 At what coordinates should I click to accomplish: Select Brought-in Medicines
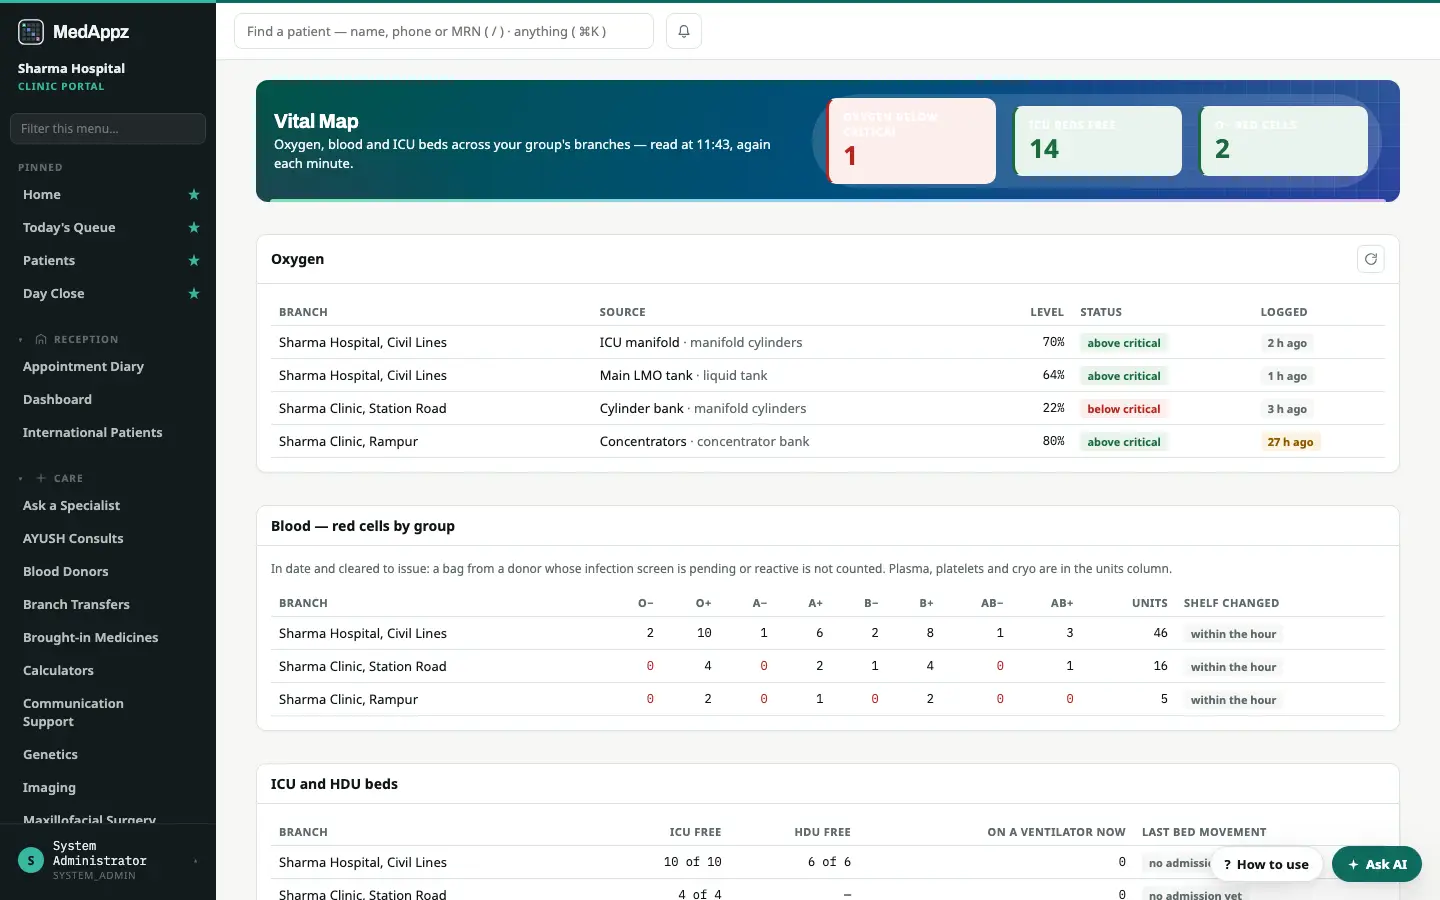click(90, 637)
